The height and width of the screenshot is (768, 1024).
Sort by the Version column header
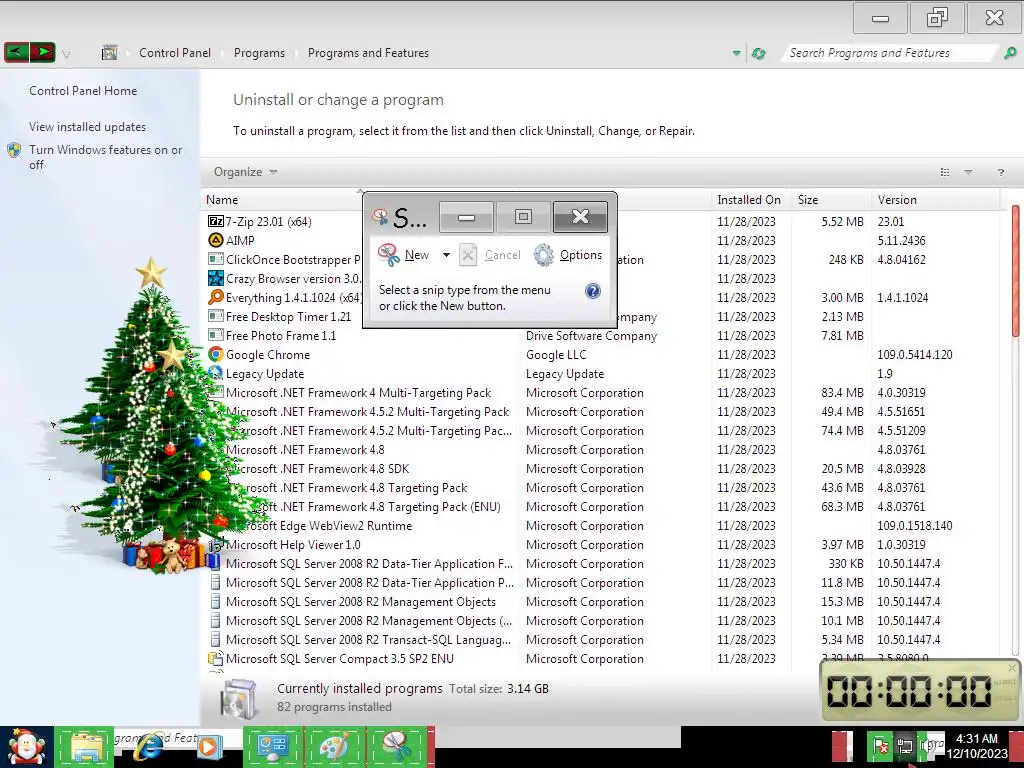pos(935,200)
